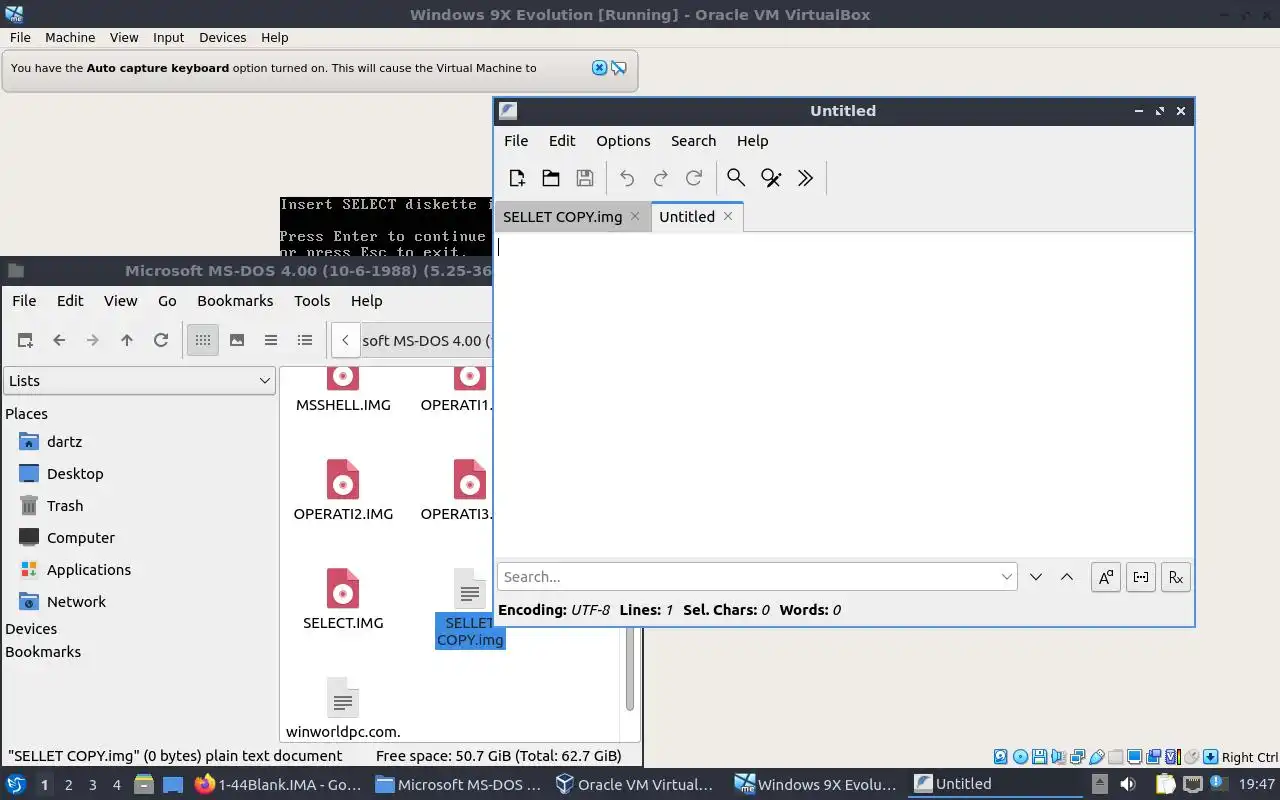Open the editor's File menu
This screenshot has width=1280, height=800.
[516, 141]
